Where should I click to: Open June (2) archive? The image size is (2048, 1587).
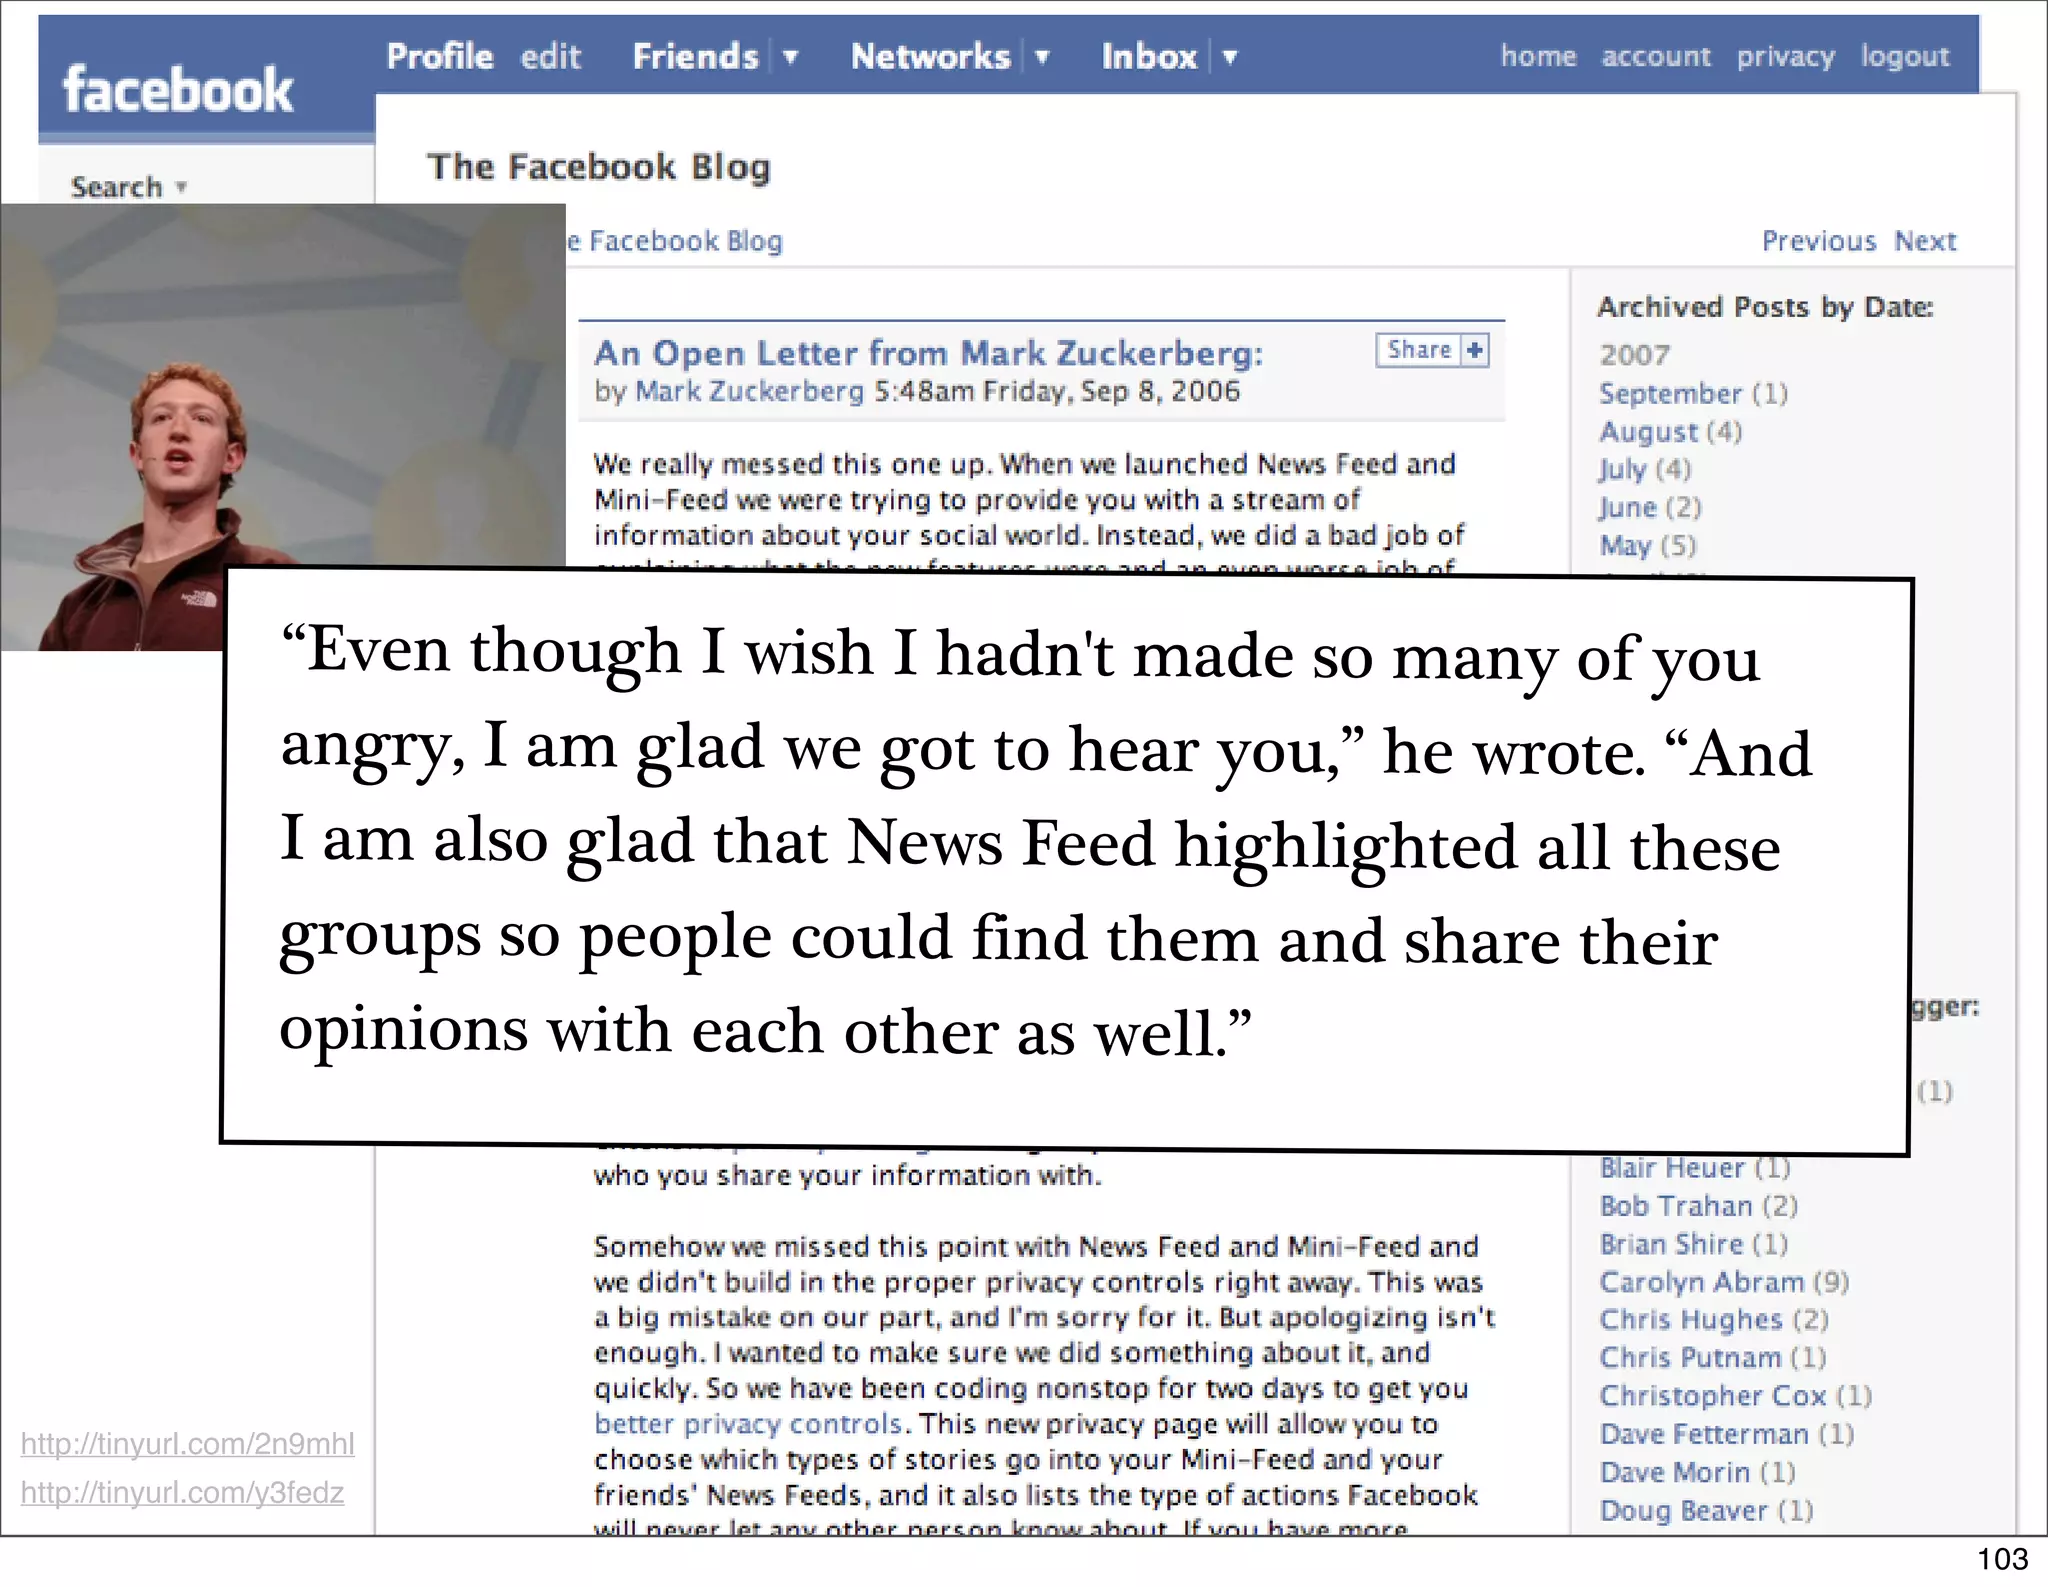[x=1650, y=508]
